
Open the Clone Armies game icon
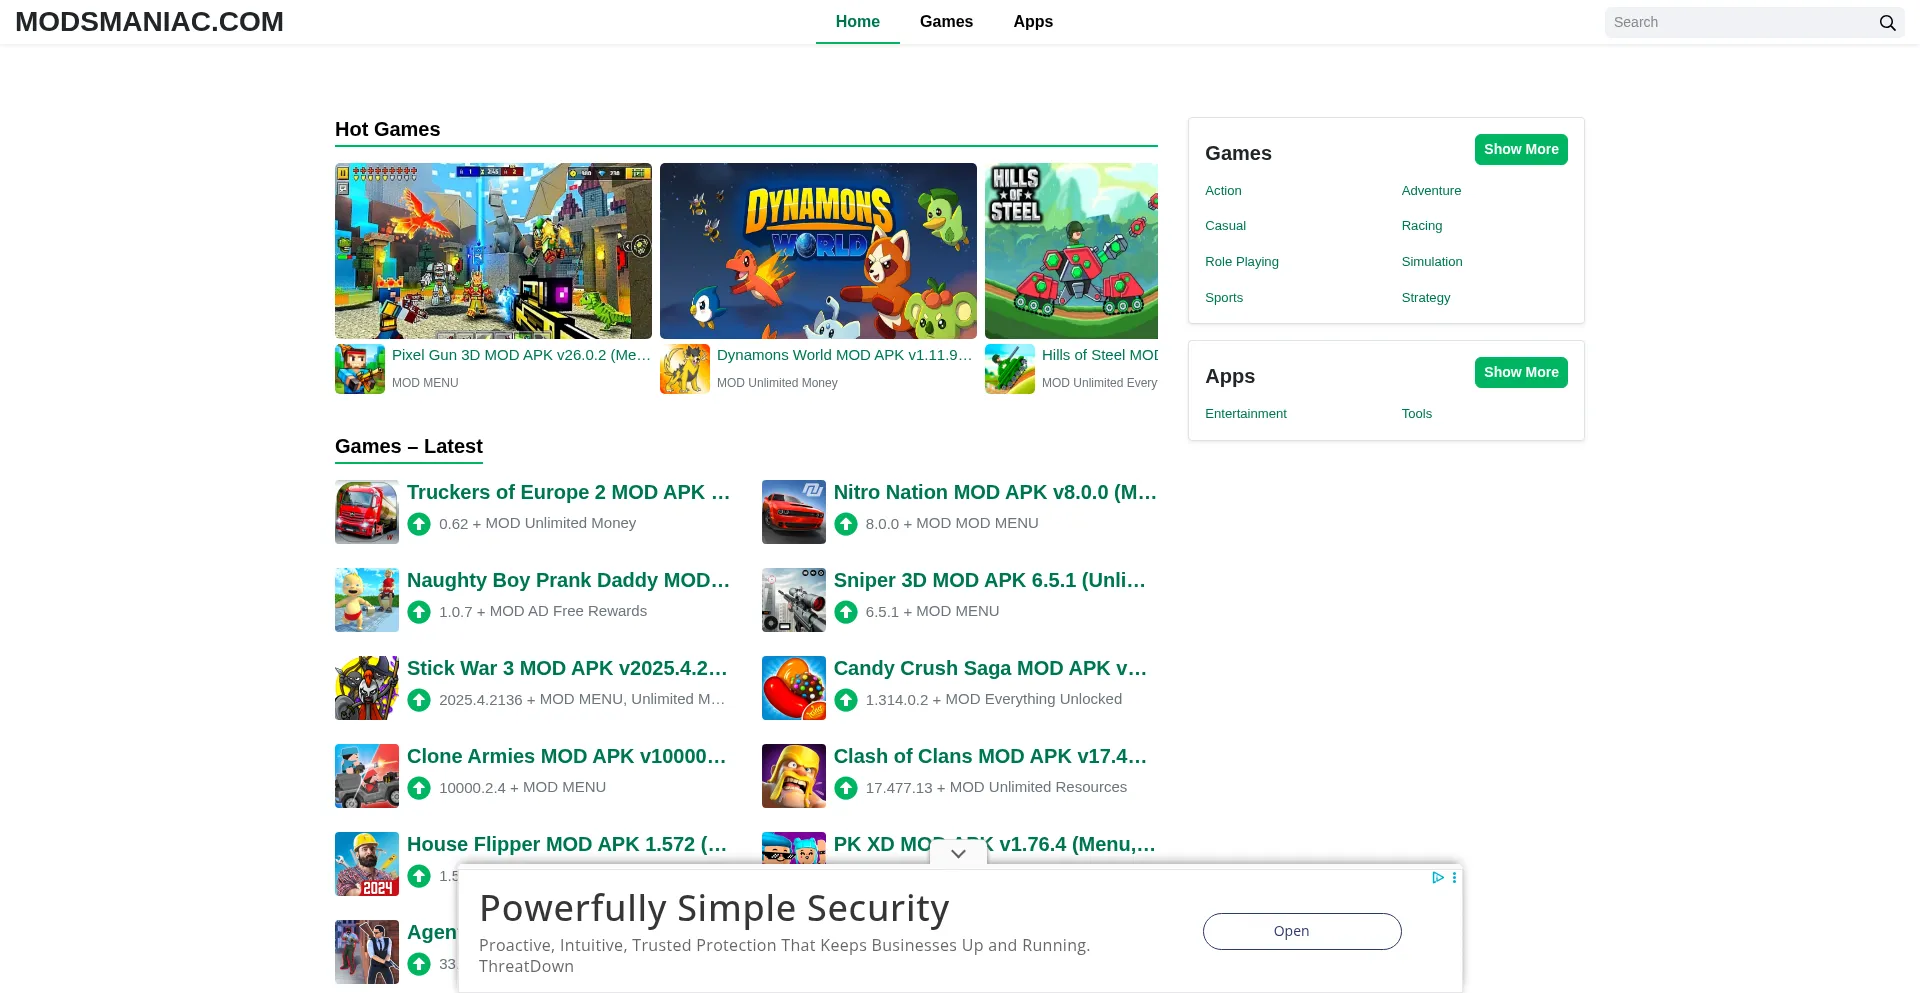[x=366, y=776]
